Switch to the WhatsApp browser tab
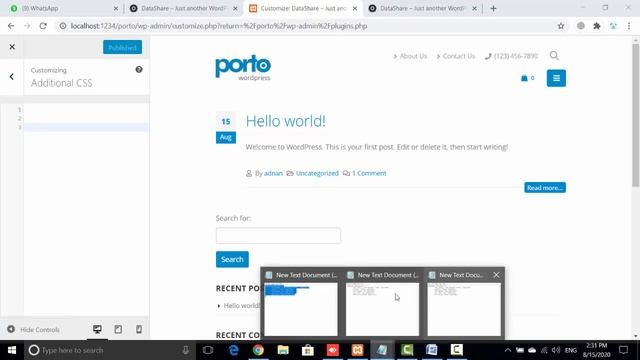The height and width of the screenshot is (360, 640). 64,8
